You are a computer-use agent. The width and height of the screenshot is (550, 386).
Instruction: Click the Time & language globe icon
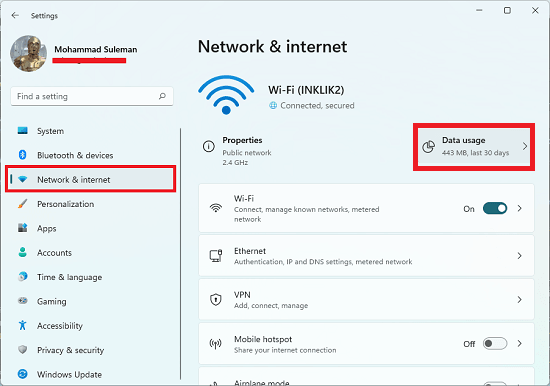22,277
